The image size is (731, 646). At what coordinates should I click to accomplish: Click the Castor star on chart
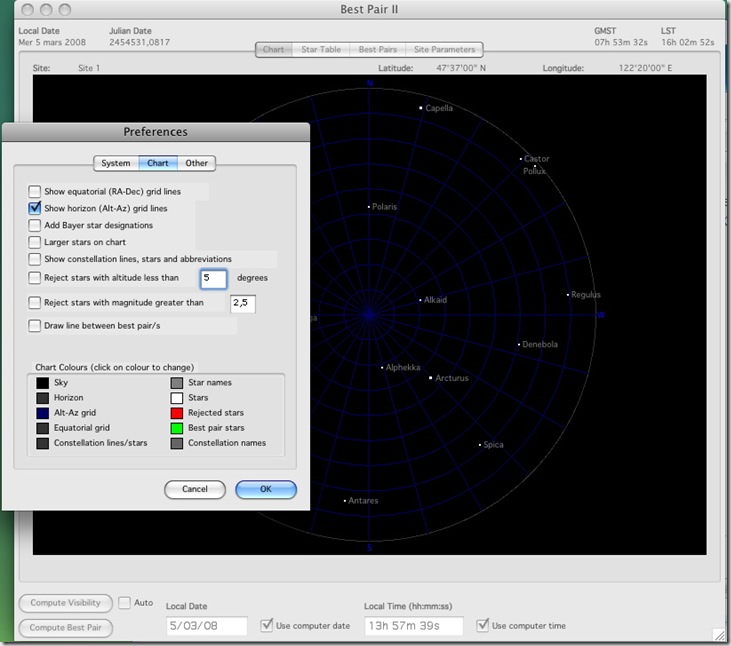click(521, 159)
